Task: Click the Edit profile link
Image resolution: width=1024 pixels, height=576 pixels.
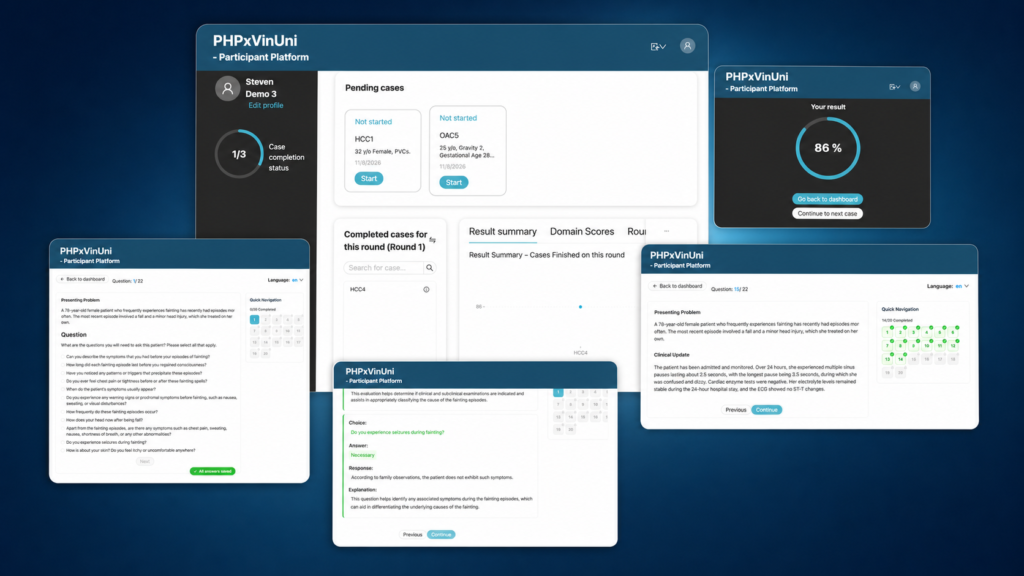Action: 265,105
